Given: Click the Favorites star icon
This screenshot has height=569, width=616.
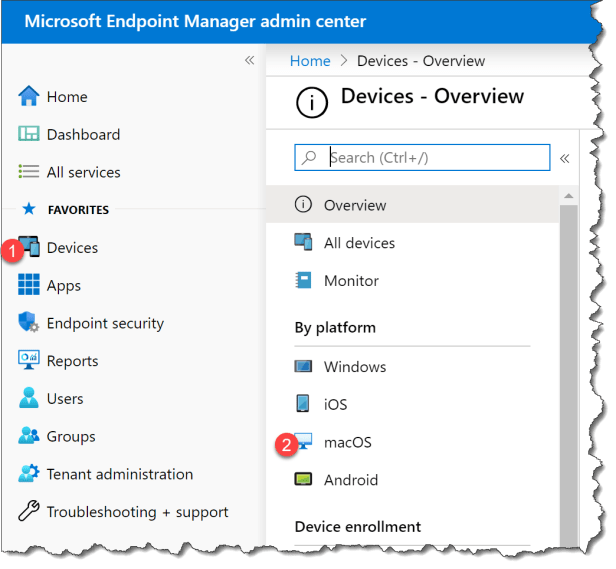Looking at the screenshot, I should click(x=29, y=209).
